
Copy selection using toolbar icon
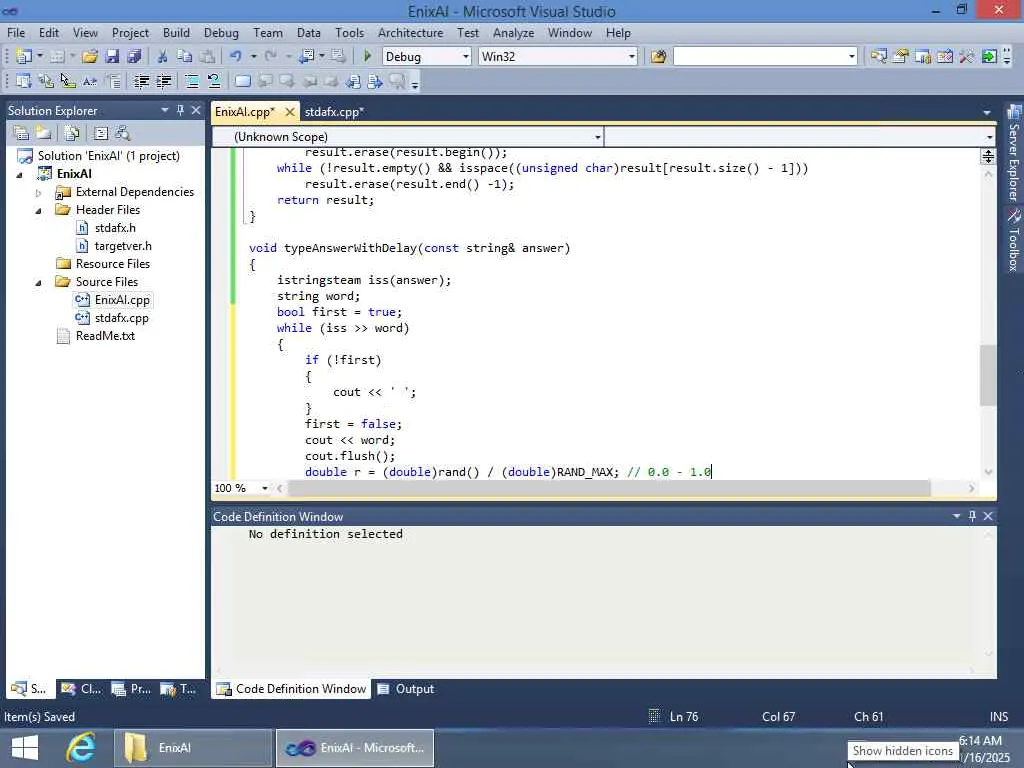185,56
